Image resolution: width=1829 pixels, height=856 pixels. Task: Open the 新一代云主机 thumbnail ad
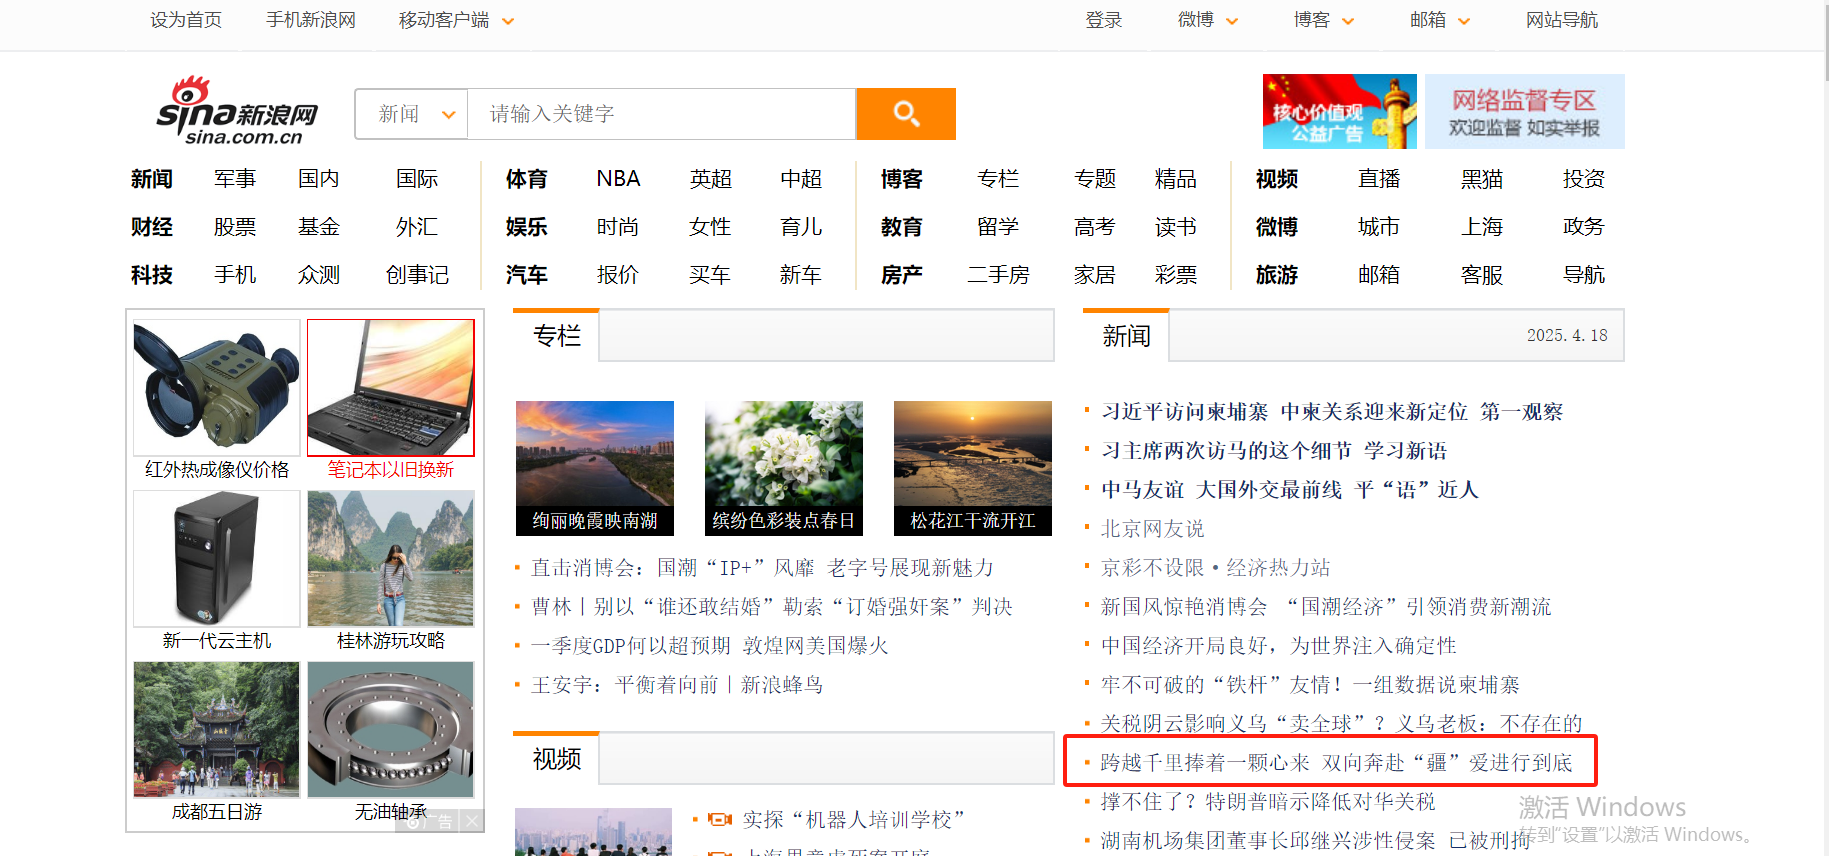pyautogui.click(x=217, y=559)
